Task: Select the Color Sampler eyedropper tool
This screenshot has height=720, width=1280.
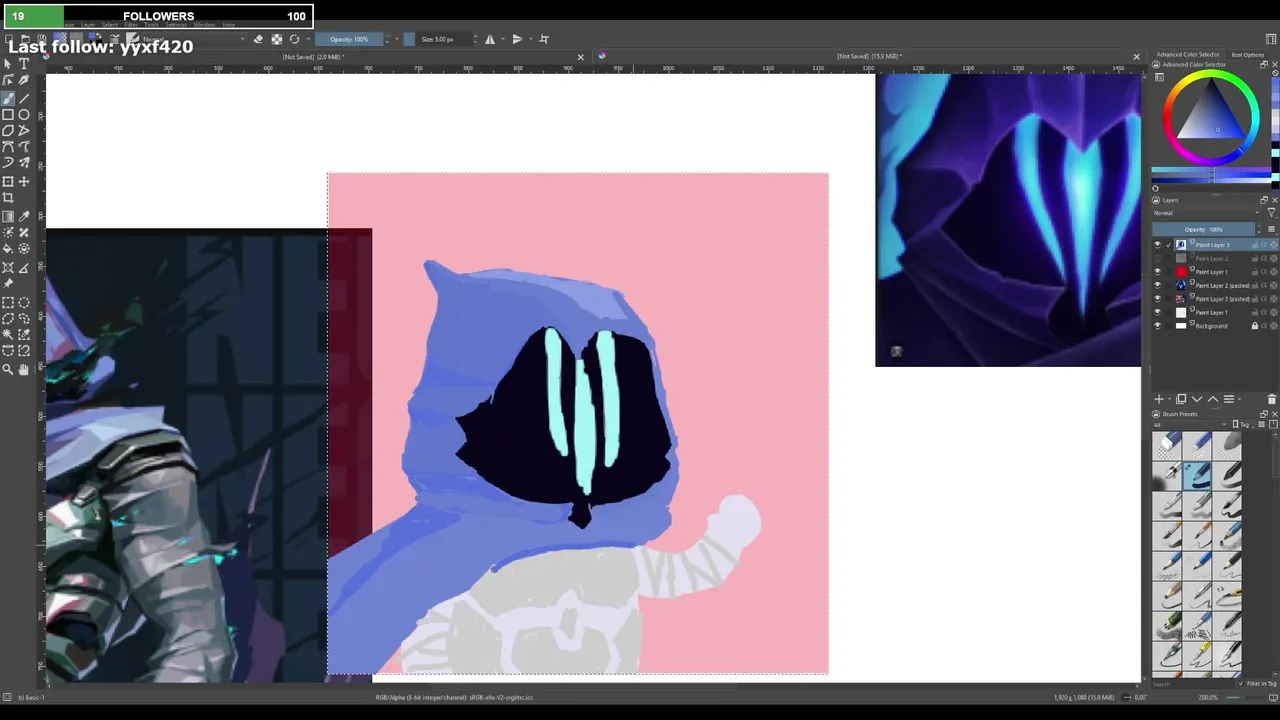Action: (24, 217)
